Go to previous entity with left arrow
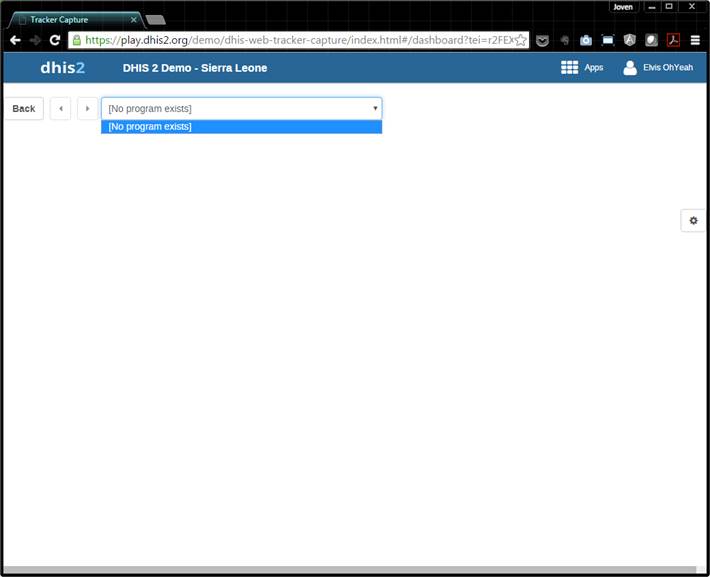The width and height of the screenshot is (710, 577). [x=61, y=109]
